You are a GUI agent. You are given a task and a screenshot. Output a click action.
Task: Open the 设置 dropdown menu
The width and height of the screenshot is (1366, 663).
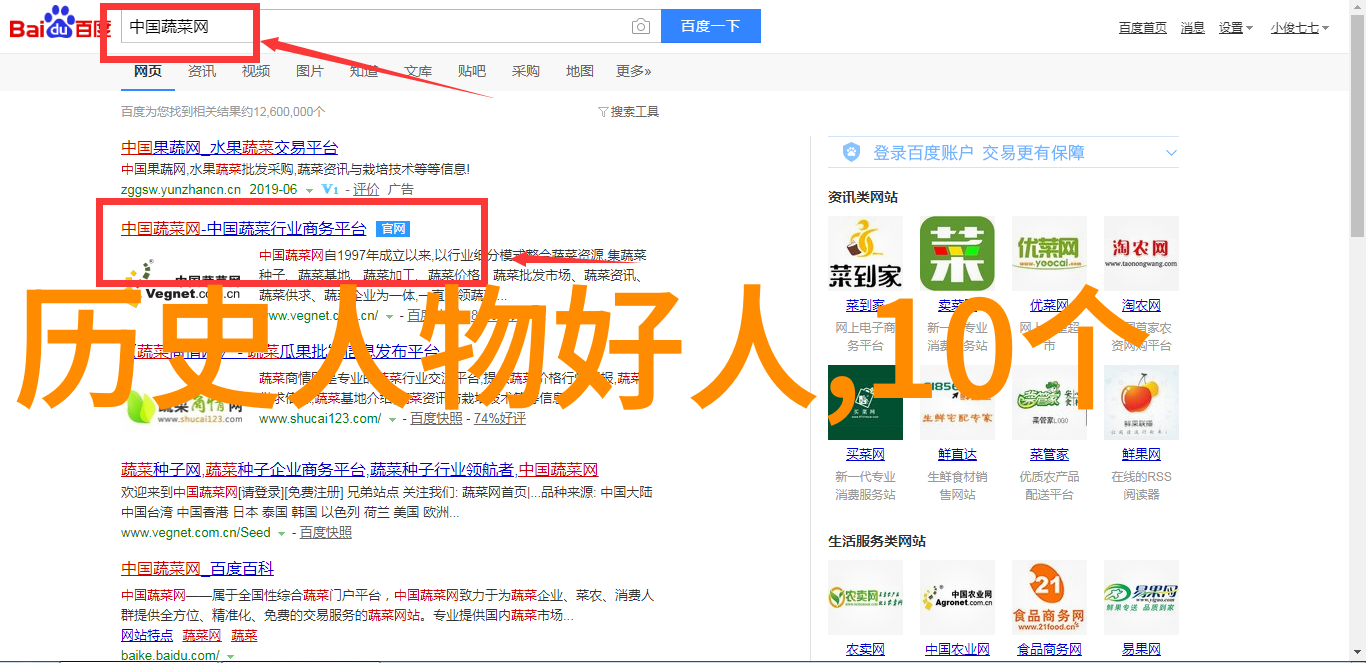pos(1235,28)
